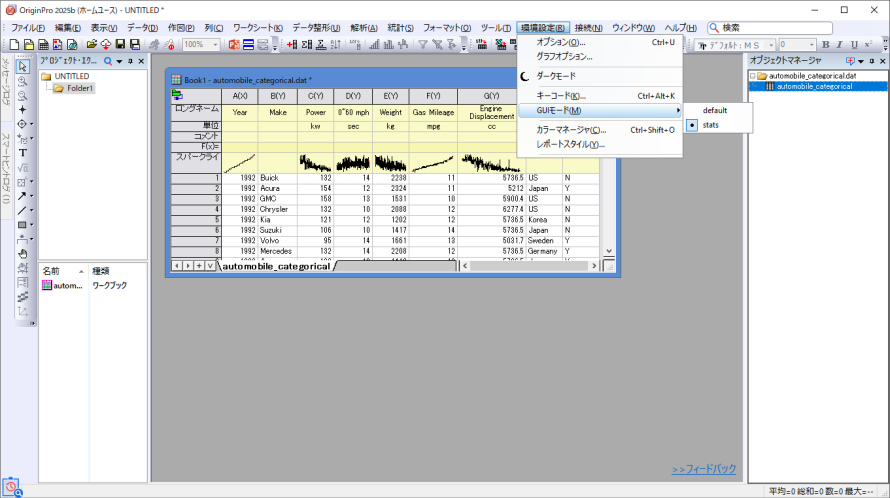This screenshot has height=498, width=890.
Task: Click the New Workbook toolbar icon
Action: coord(43,44)
